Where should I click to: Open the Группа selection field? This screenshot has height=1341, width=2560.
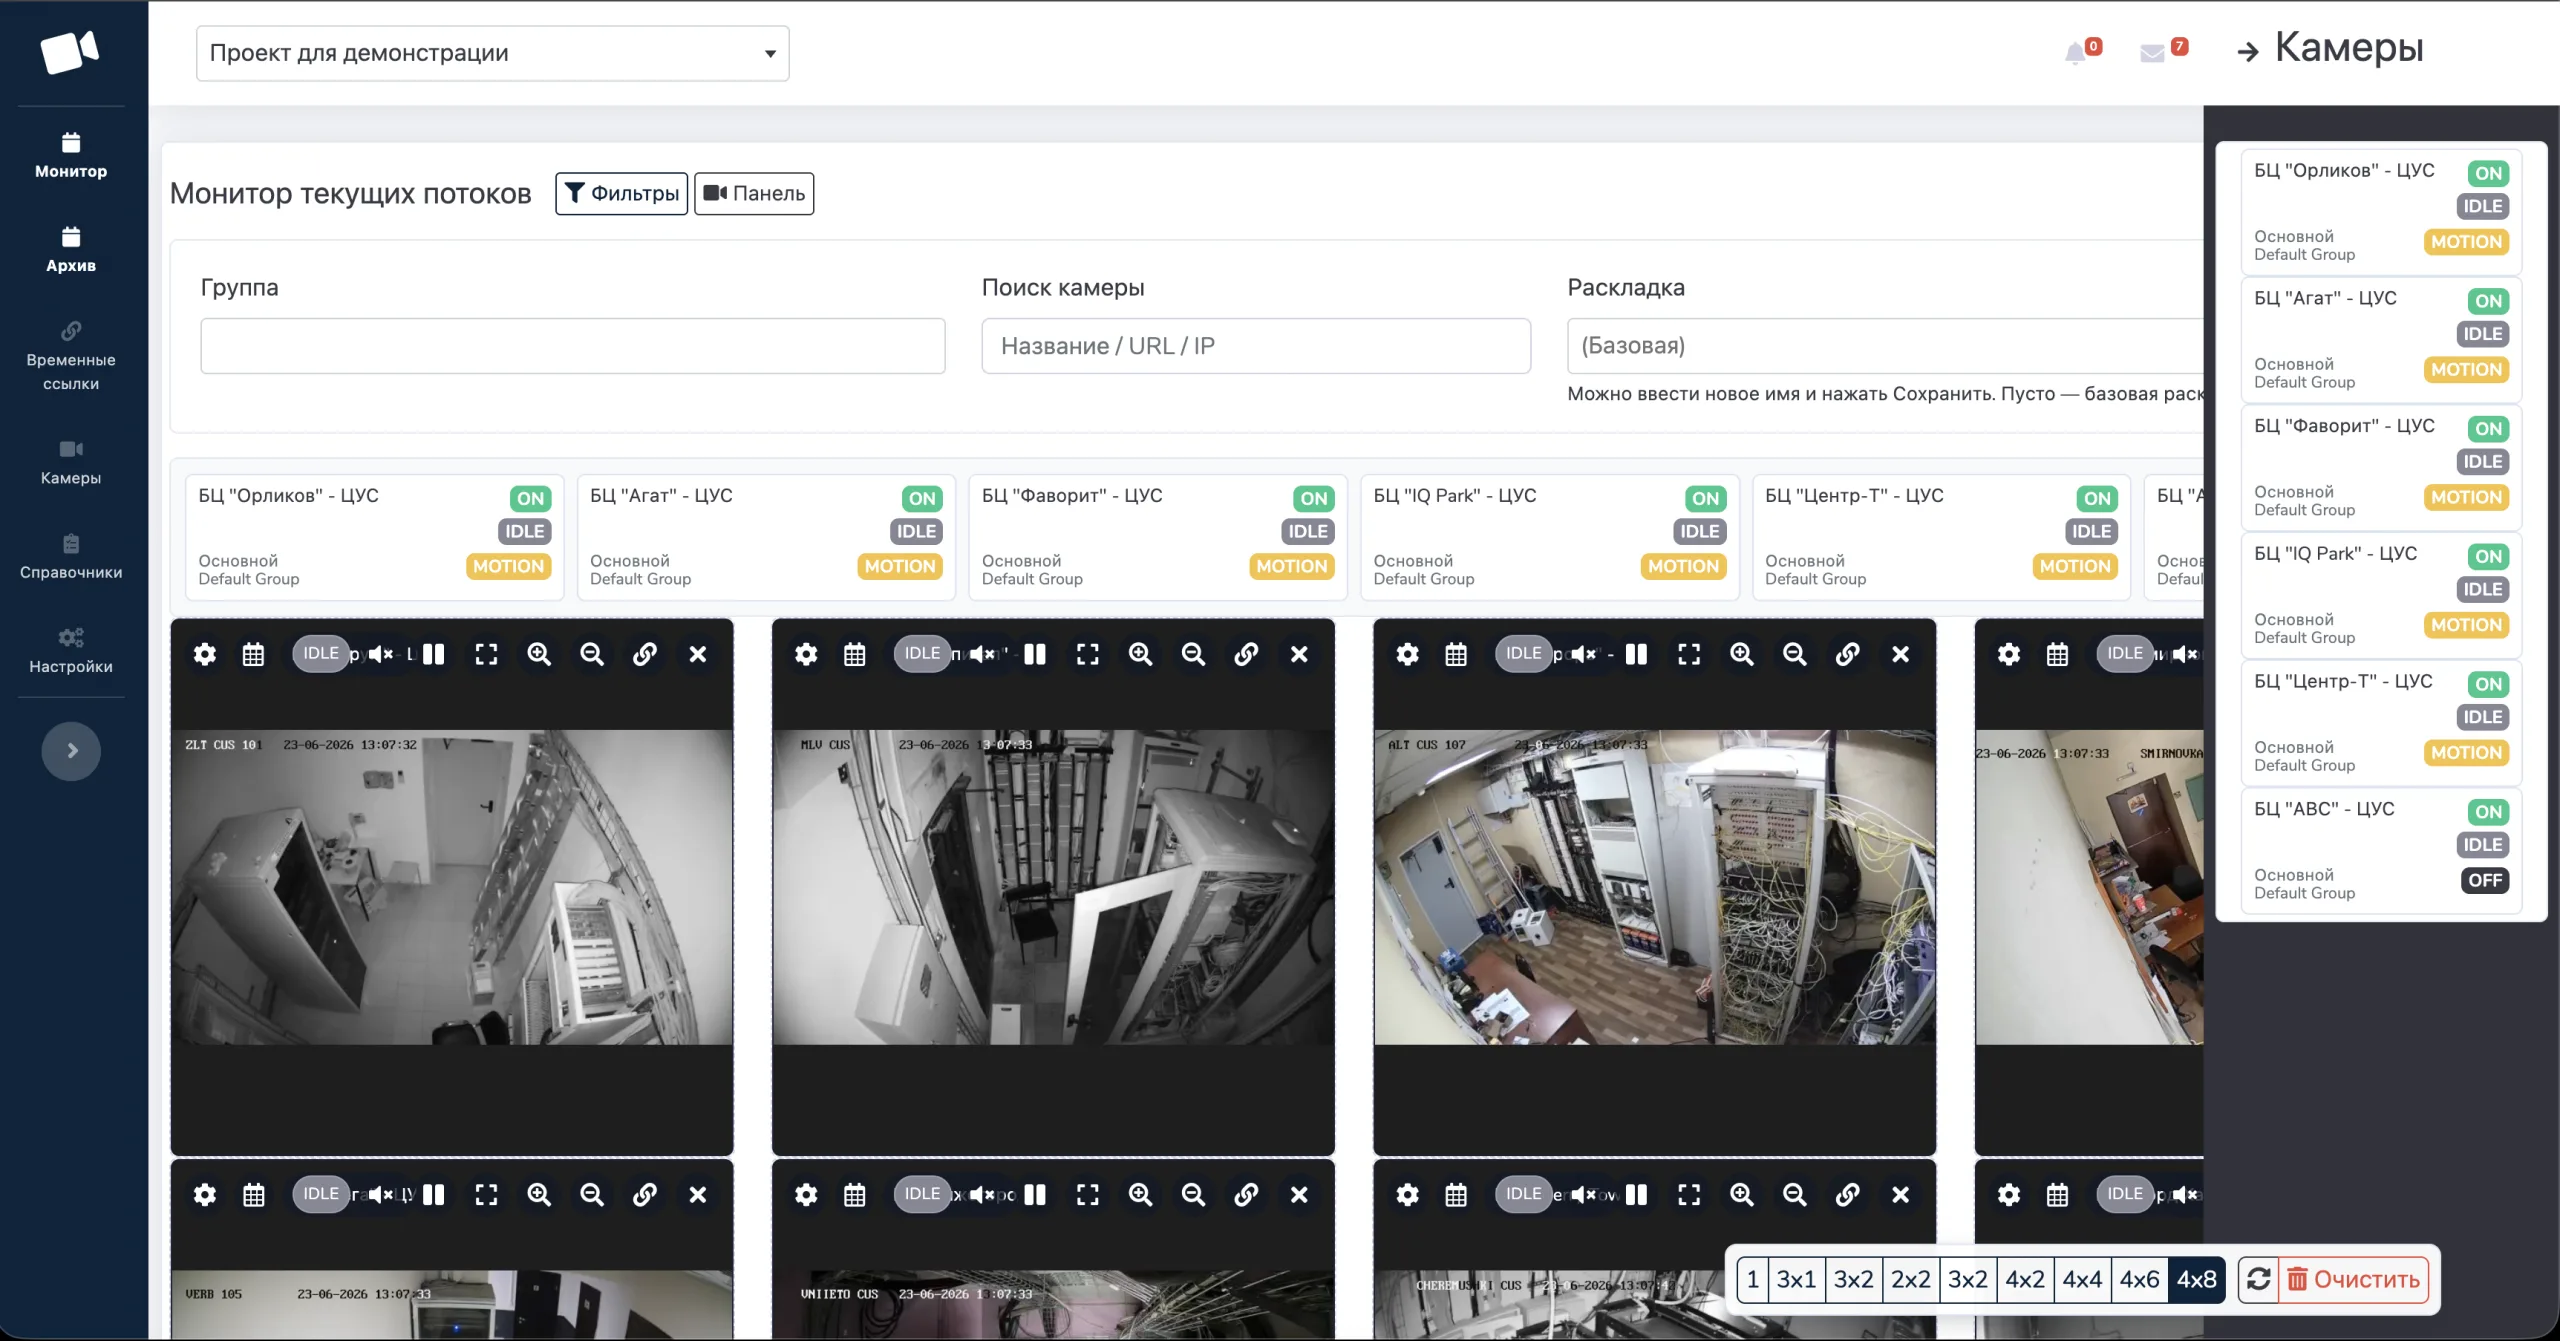point(573,346)
